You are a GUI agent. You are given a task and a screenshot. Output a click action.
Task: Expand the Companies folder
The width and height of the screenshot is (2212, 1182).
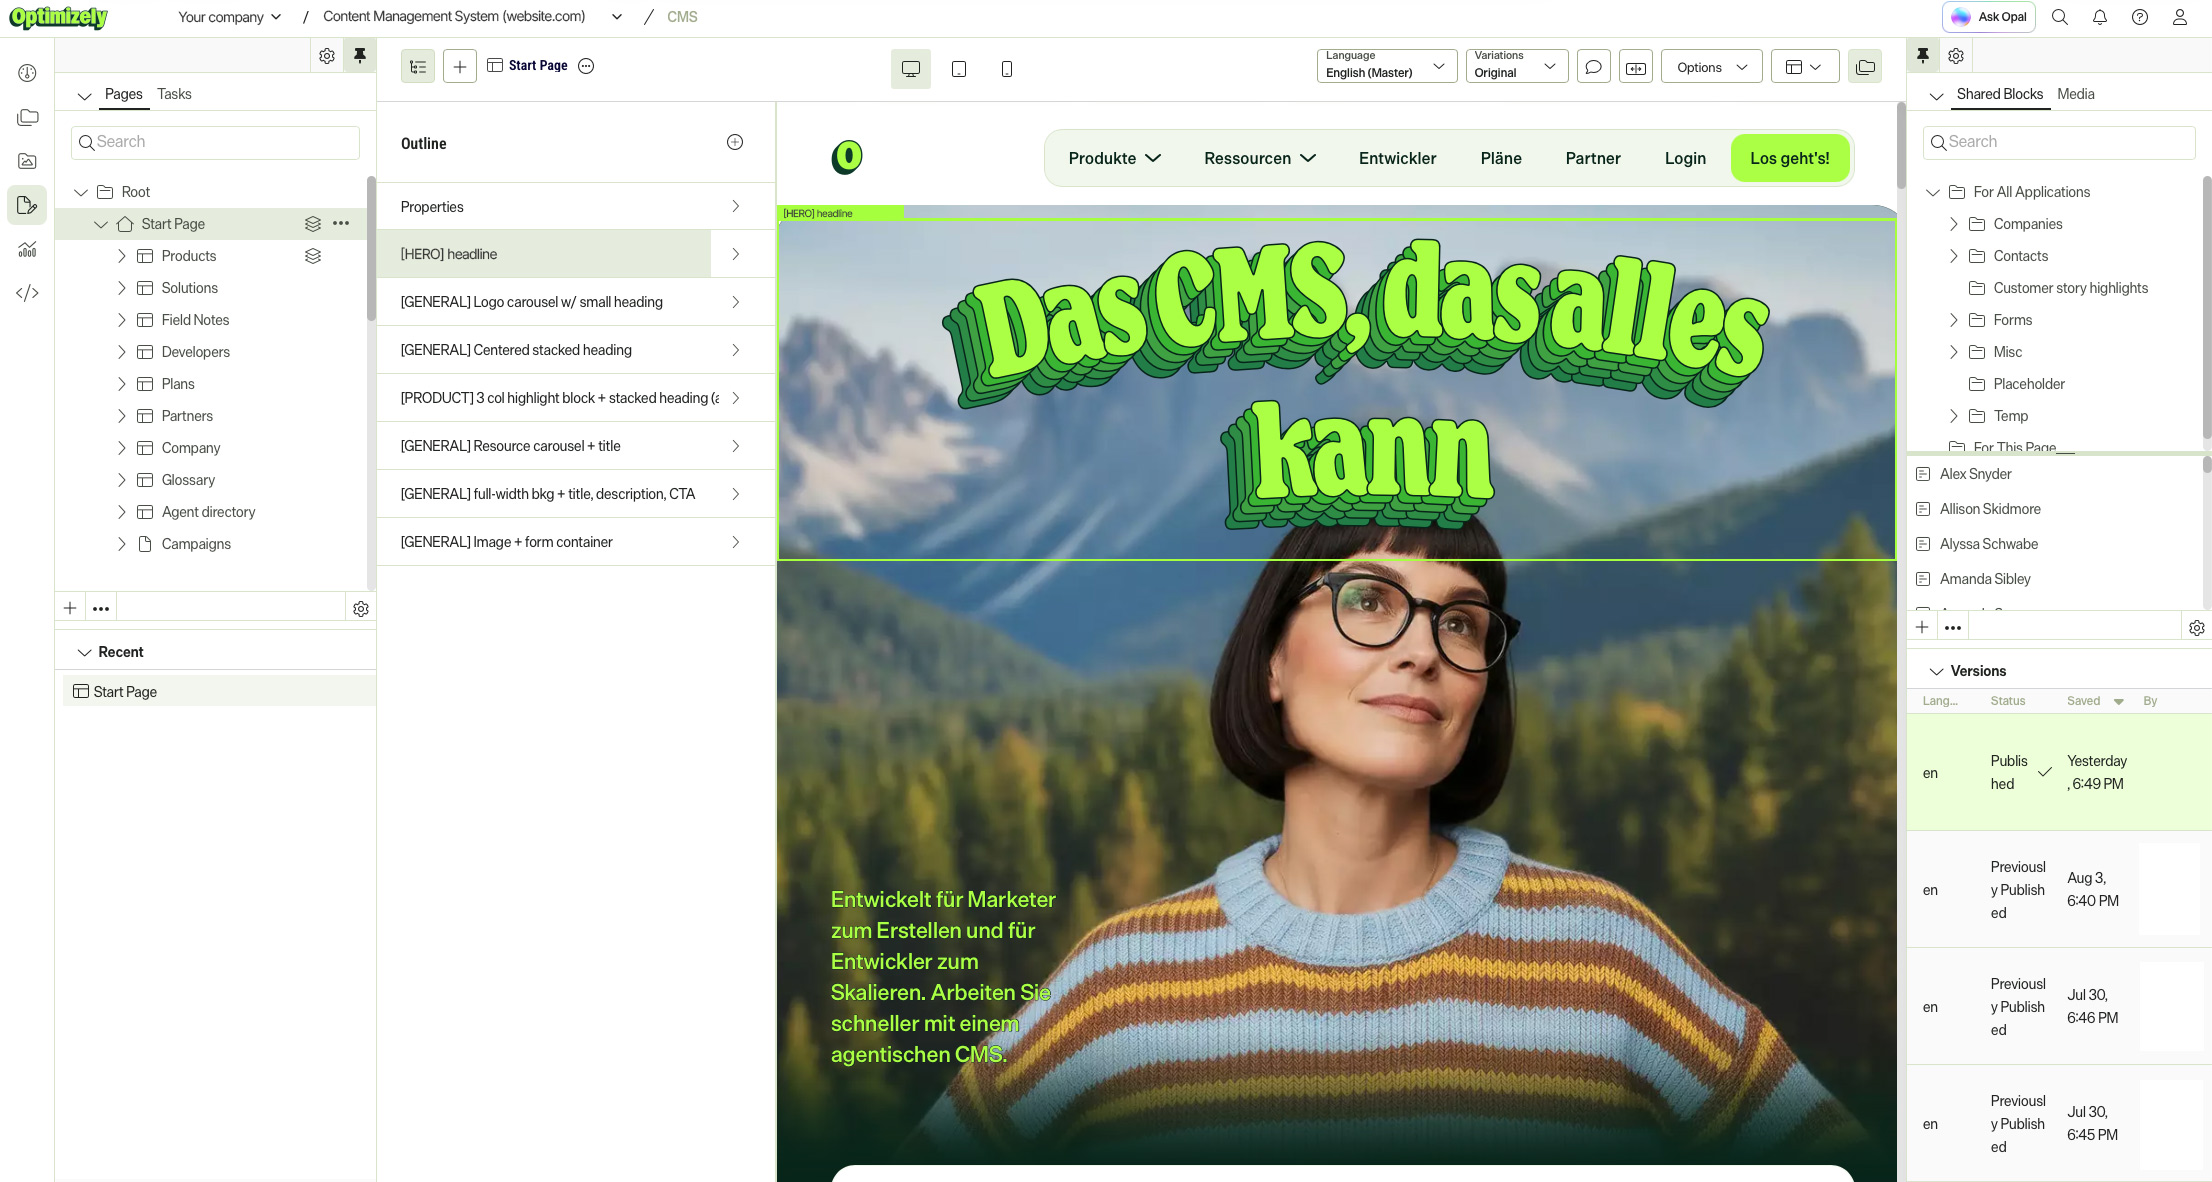click(1954, 224)
